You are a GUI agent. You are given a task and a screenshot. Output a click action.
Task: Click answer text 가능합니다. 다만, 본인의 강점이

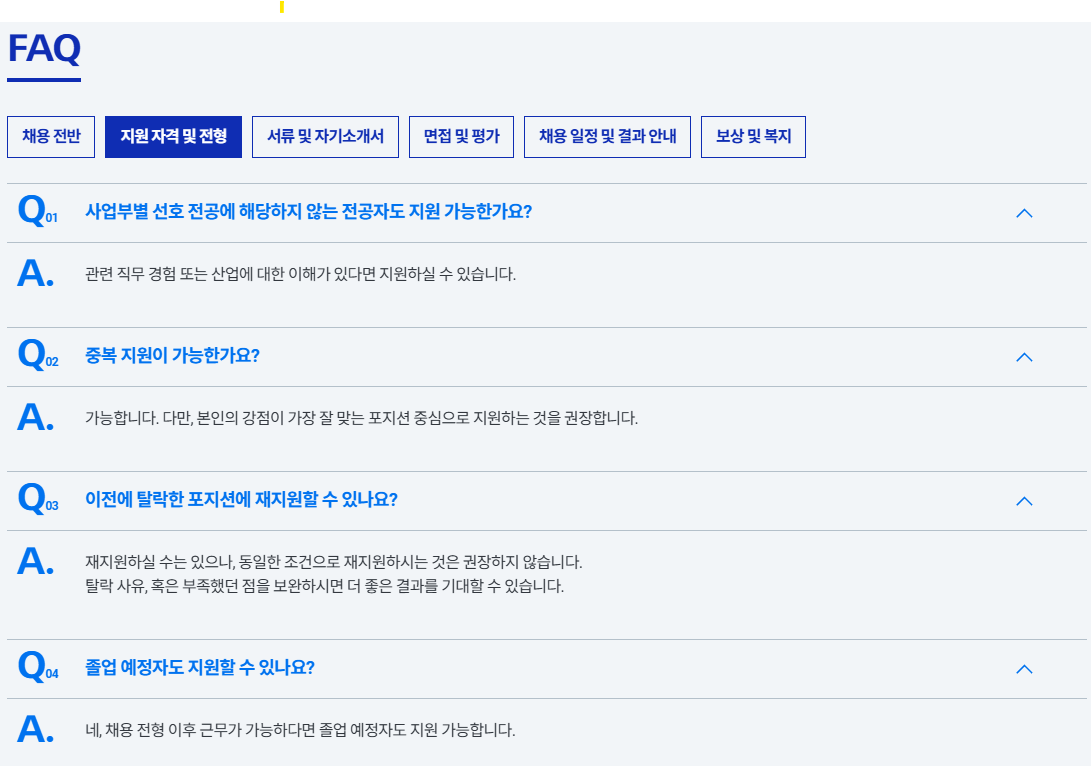(x=361, y=418)
